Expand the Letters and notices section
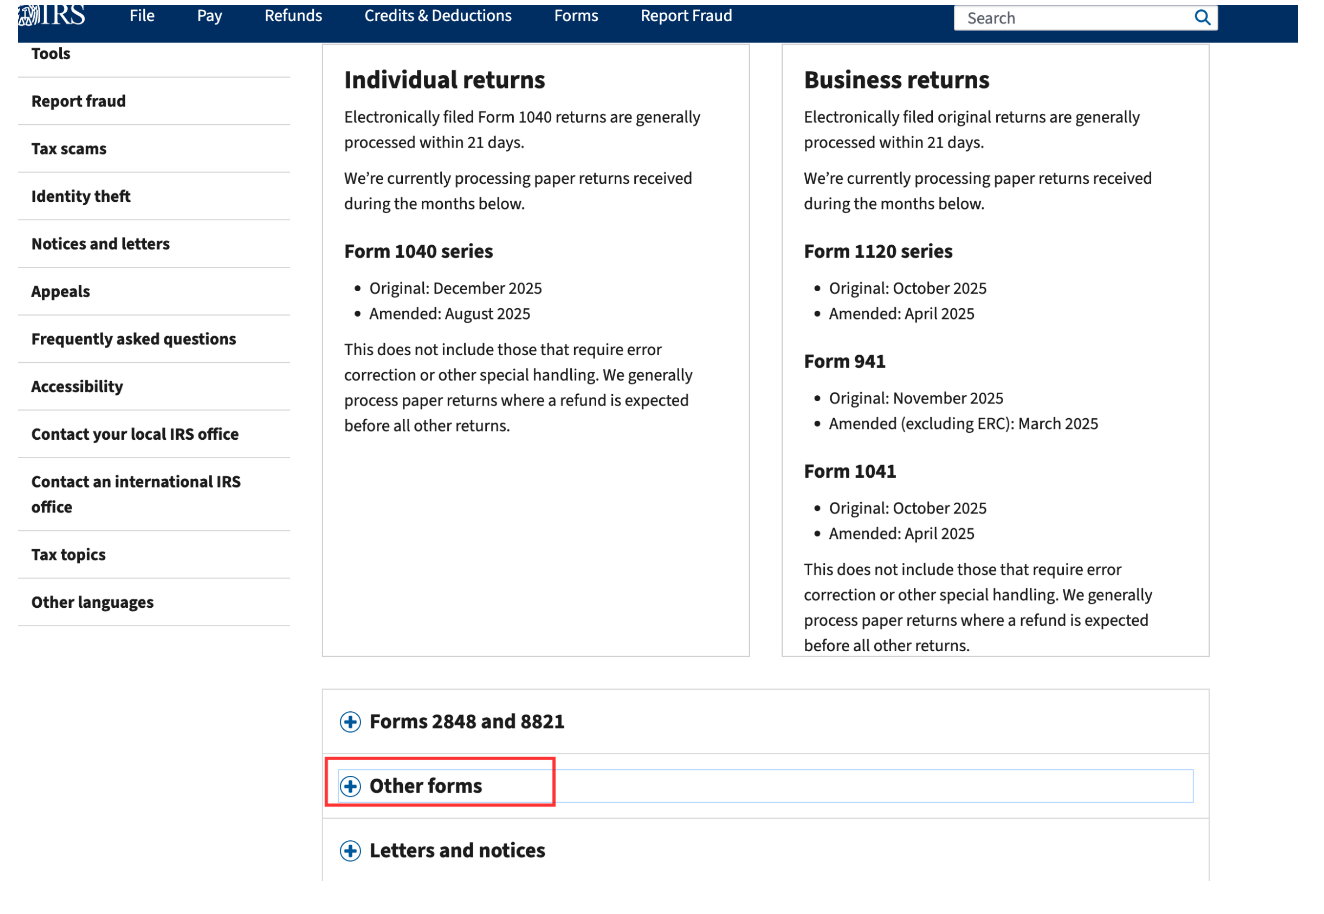The image size is (1324, 914). (x=457, y=850)
